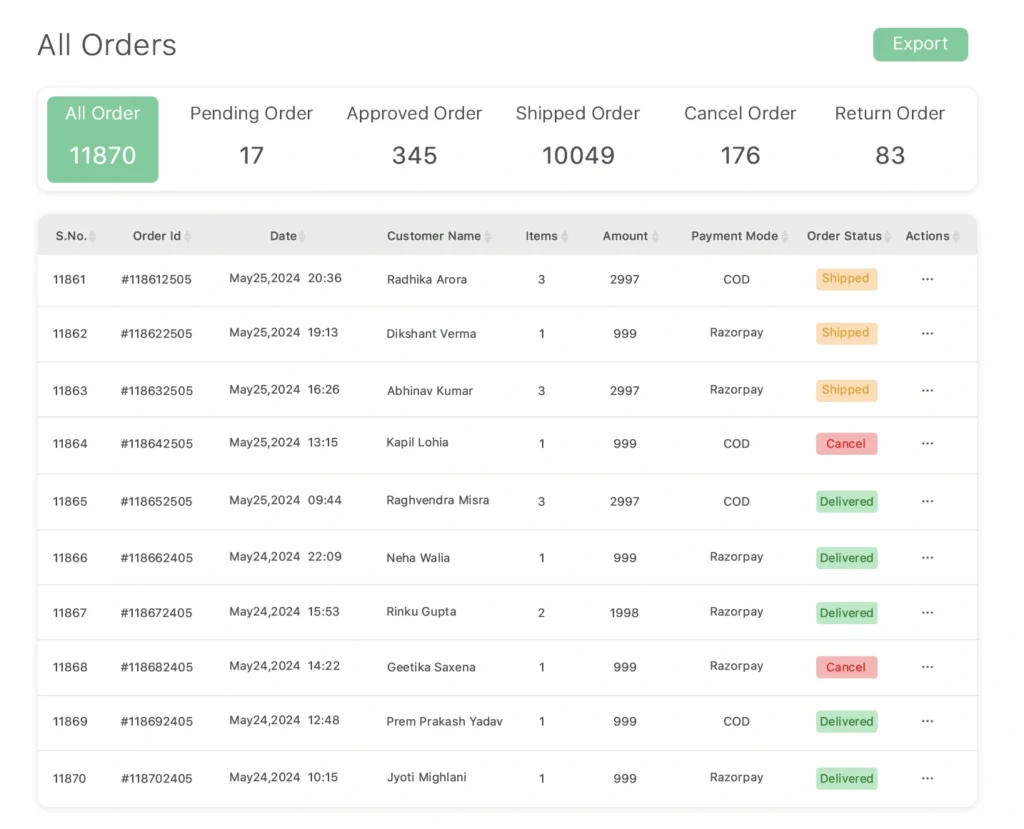Sort orders by Amount column arrows
This screenshot has width=1024, height=829.
pyautogui.click(x=656, y=237)
